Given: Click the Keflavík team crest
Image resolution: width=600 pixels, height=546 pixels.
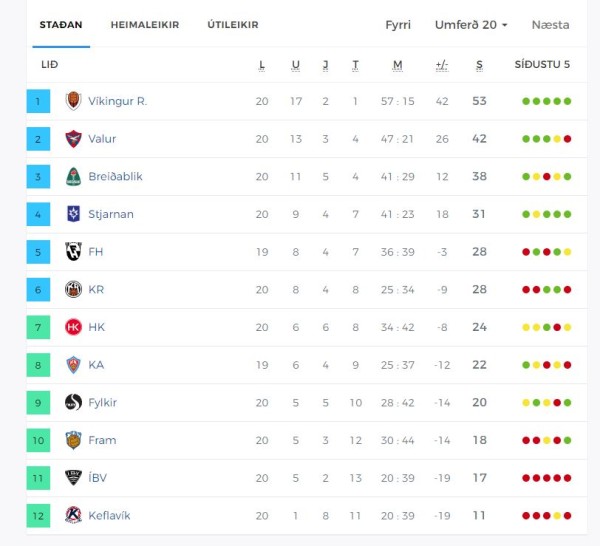Looking at the screenshot, I should click(x=73, y=515).
